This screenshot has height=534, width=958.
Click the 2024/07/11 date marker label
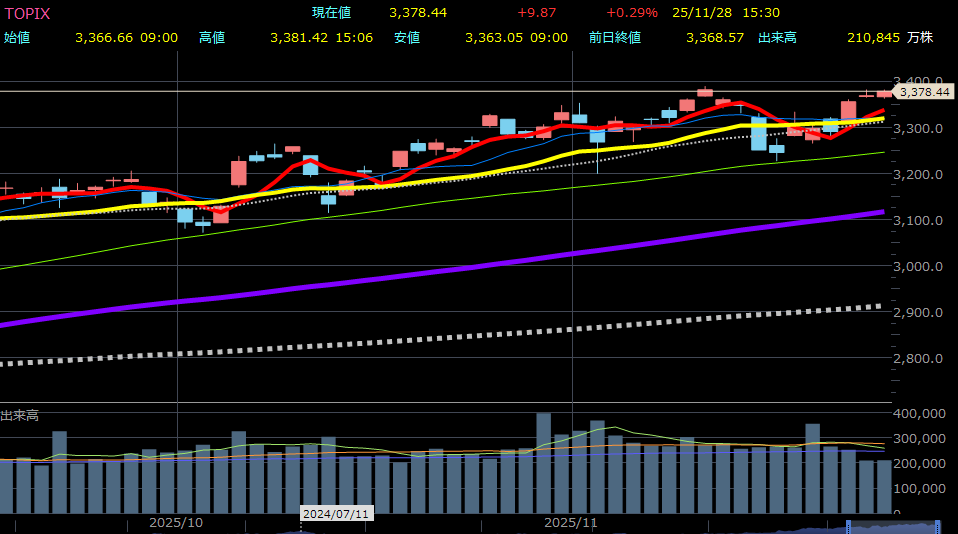tap(336, 514)
